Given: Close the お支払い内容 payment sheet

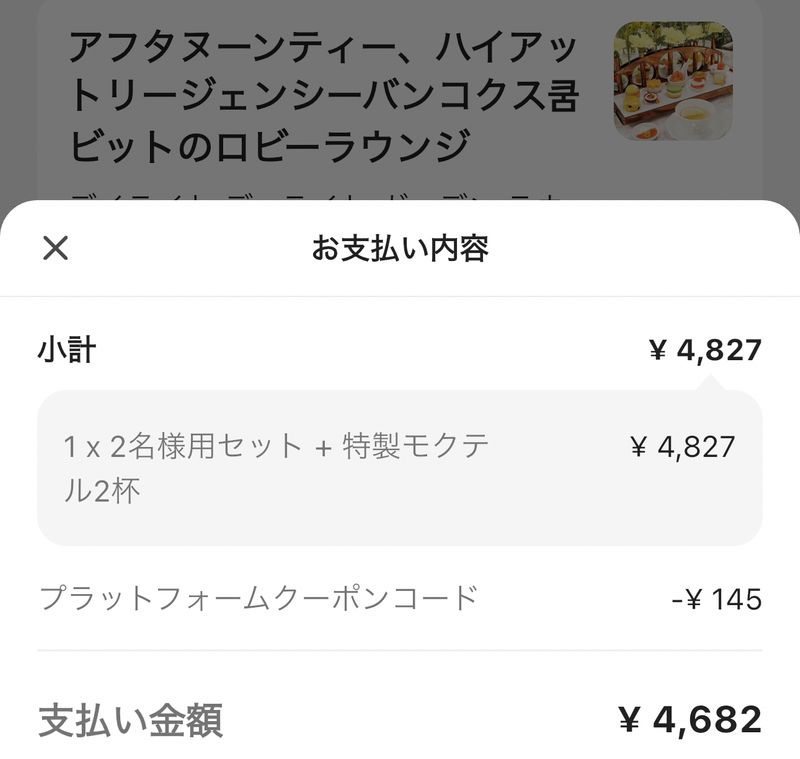Looking at the screenshot, I should point(55,248).
